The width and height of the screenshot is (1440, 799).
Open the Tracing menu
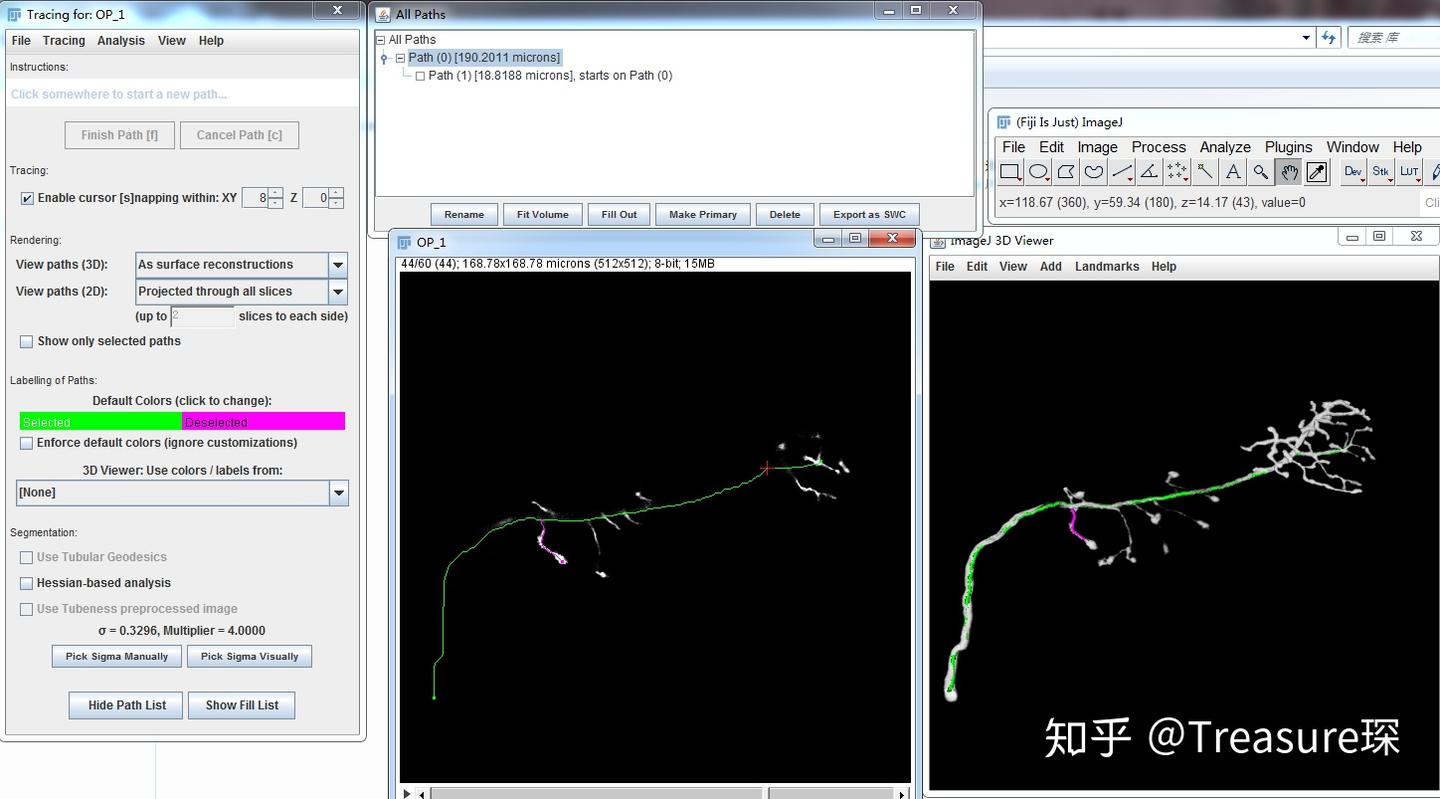[63, 40]
